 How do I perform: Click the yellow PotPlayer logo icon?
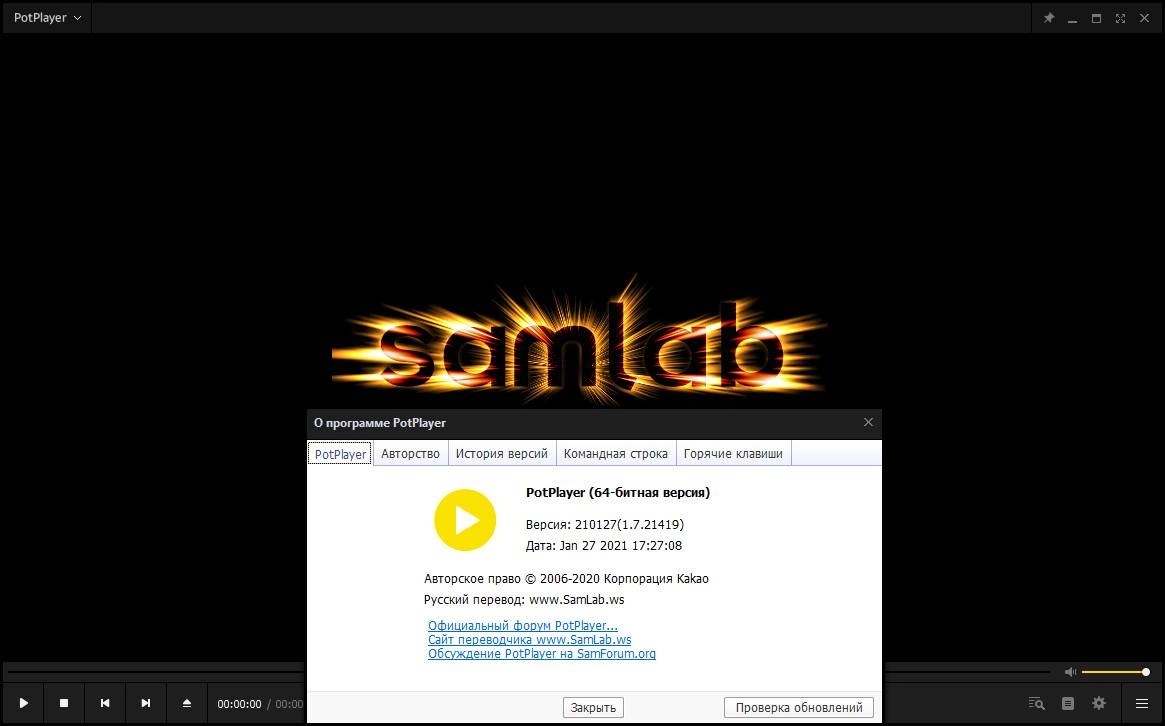[465, 519]
